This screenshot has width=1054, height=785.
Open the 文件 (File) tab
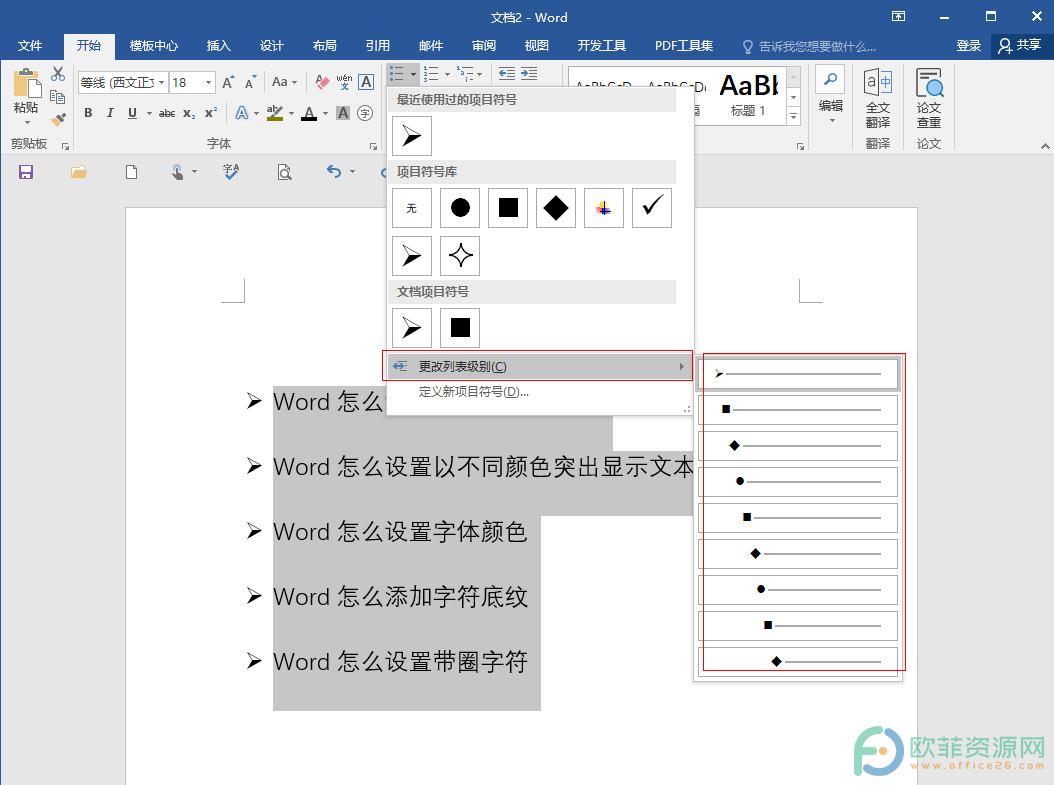(x=30, y=46)
